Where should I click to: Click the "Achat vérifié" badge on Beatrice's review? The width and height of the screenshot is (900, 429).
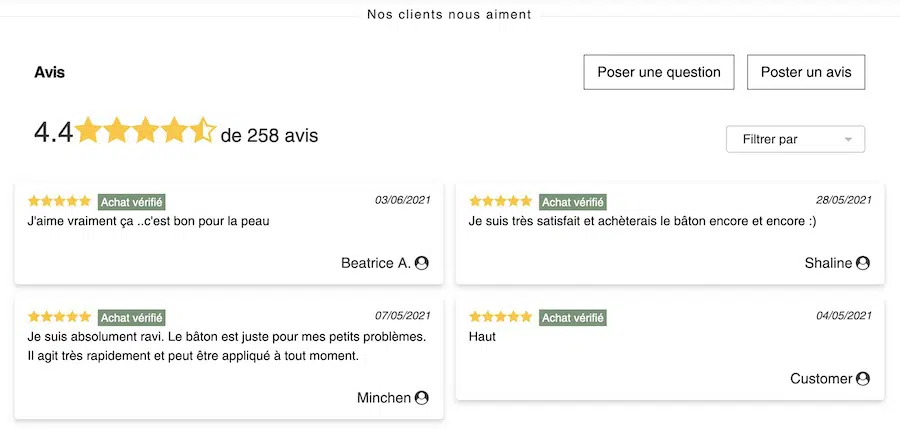coord(131,202)
